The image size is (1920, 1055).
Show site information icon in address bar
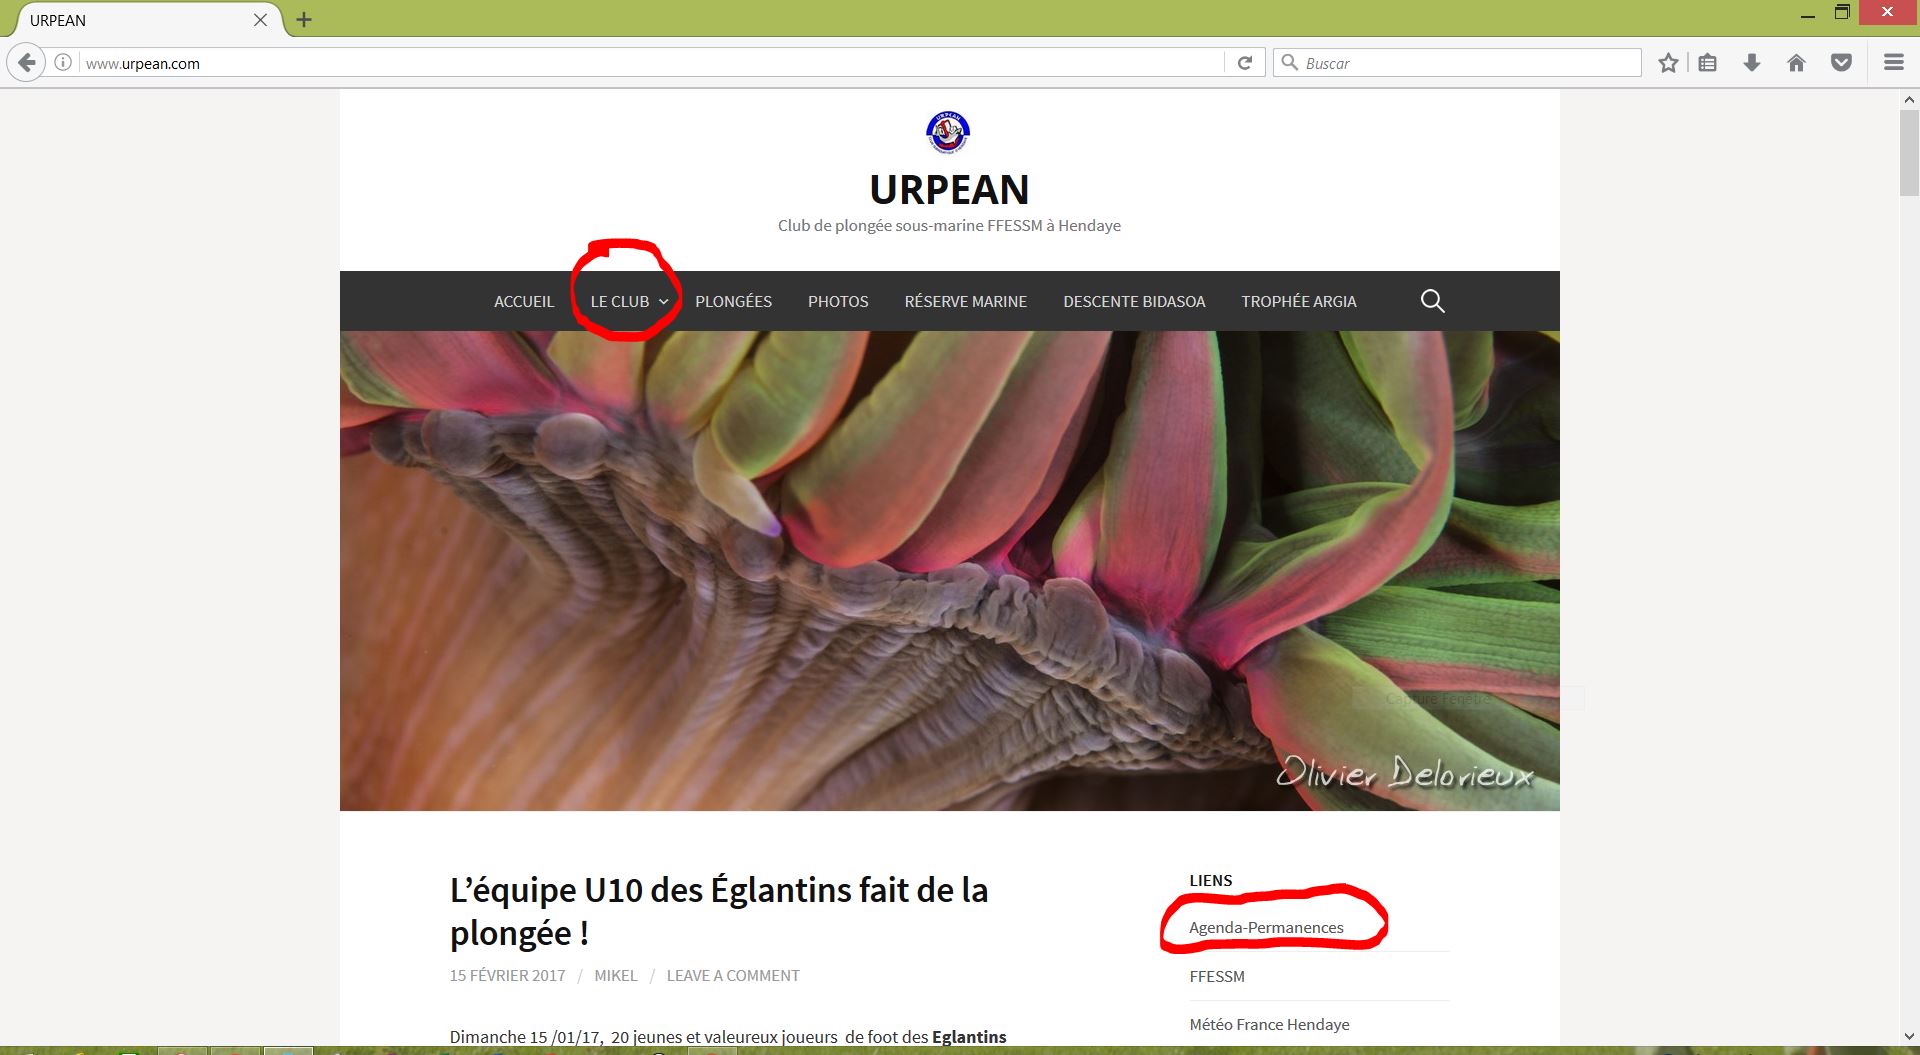63,63
